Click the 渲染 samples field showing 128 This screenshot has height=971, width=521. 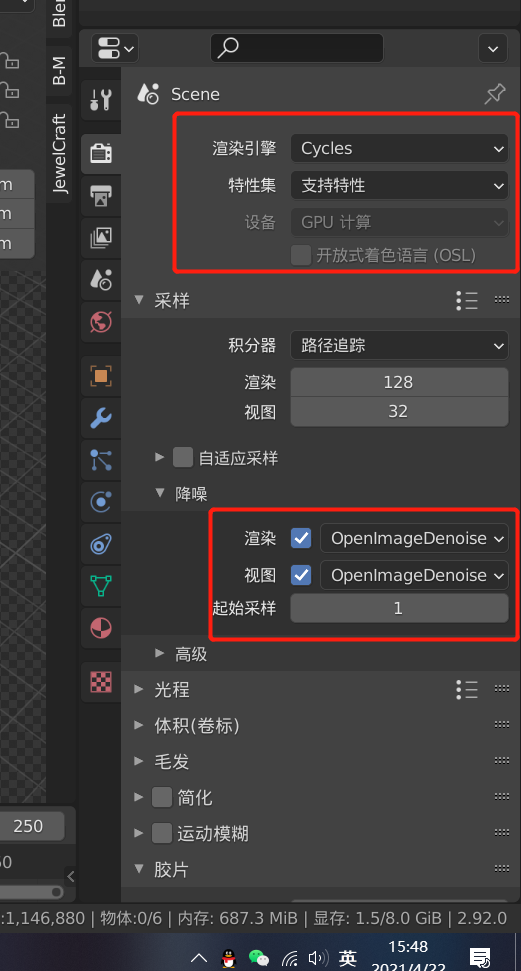tap(399, 382)
